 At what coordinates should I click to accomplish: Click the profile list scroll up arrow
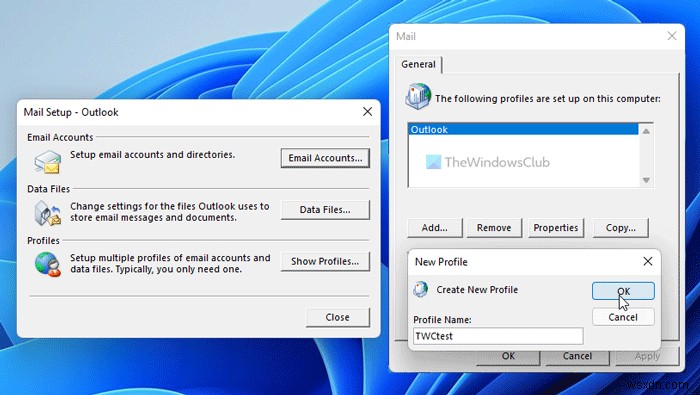click(x=646, y=131)
